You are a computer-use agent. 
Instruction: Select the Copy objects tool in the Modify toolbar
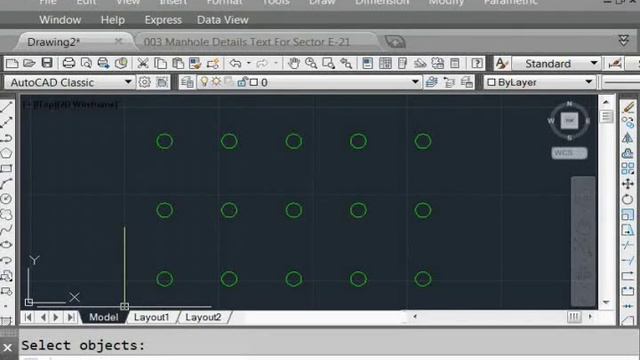pyautogui.click(x=628, y=122)
